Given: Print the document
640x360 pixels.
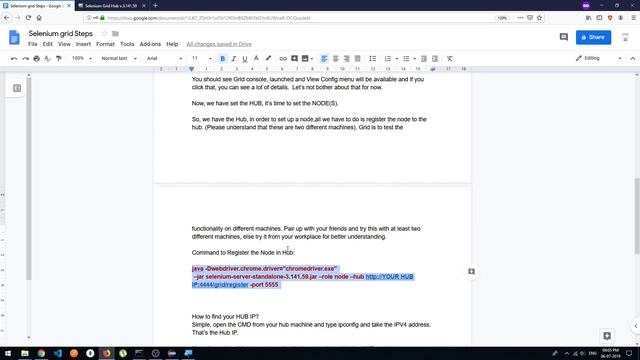Looking at the screenshot, I should click(x=36, y=59).
